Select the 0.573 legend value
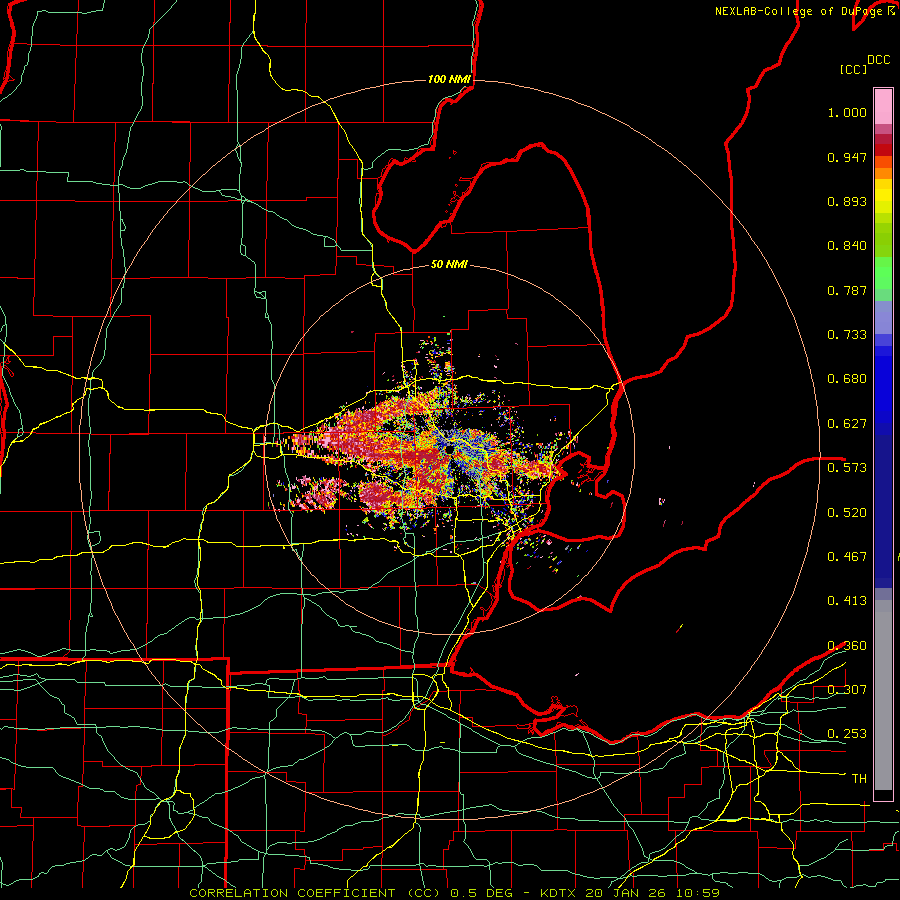The image size is (900, 900). tap(847, 468)
